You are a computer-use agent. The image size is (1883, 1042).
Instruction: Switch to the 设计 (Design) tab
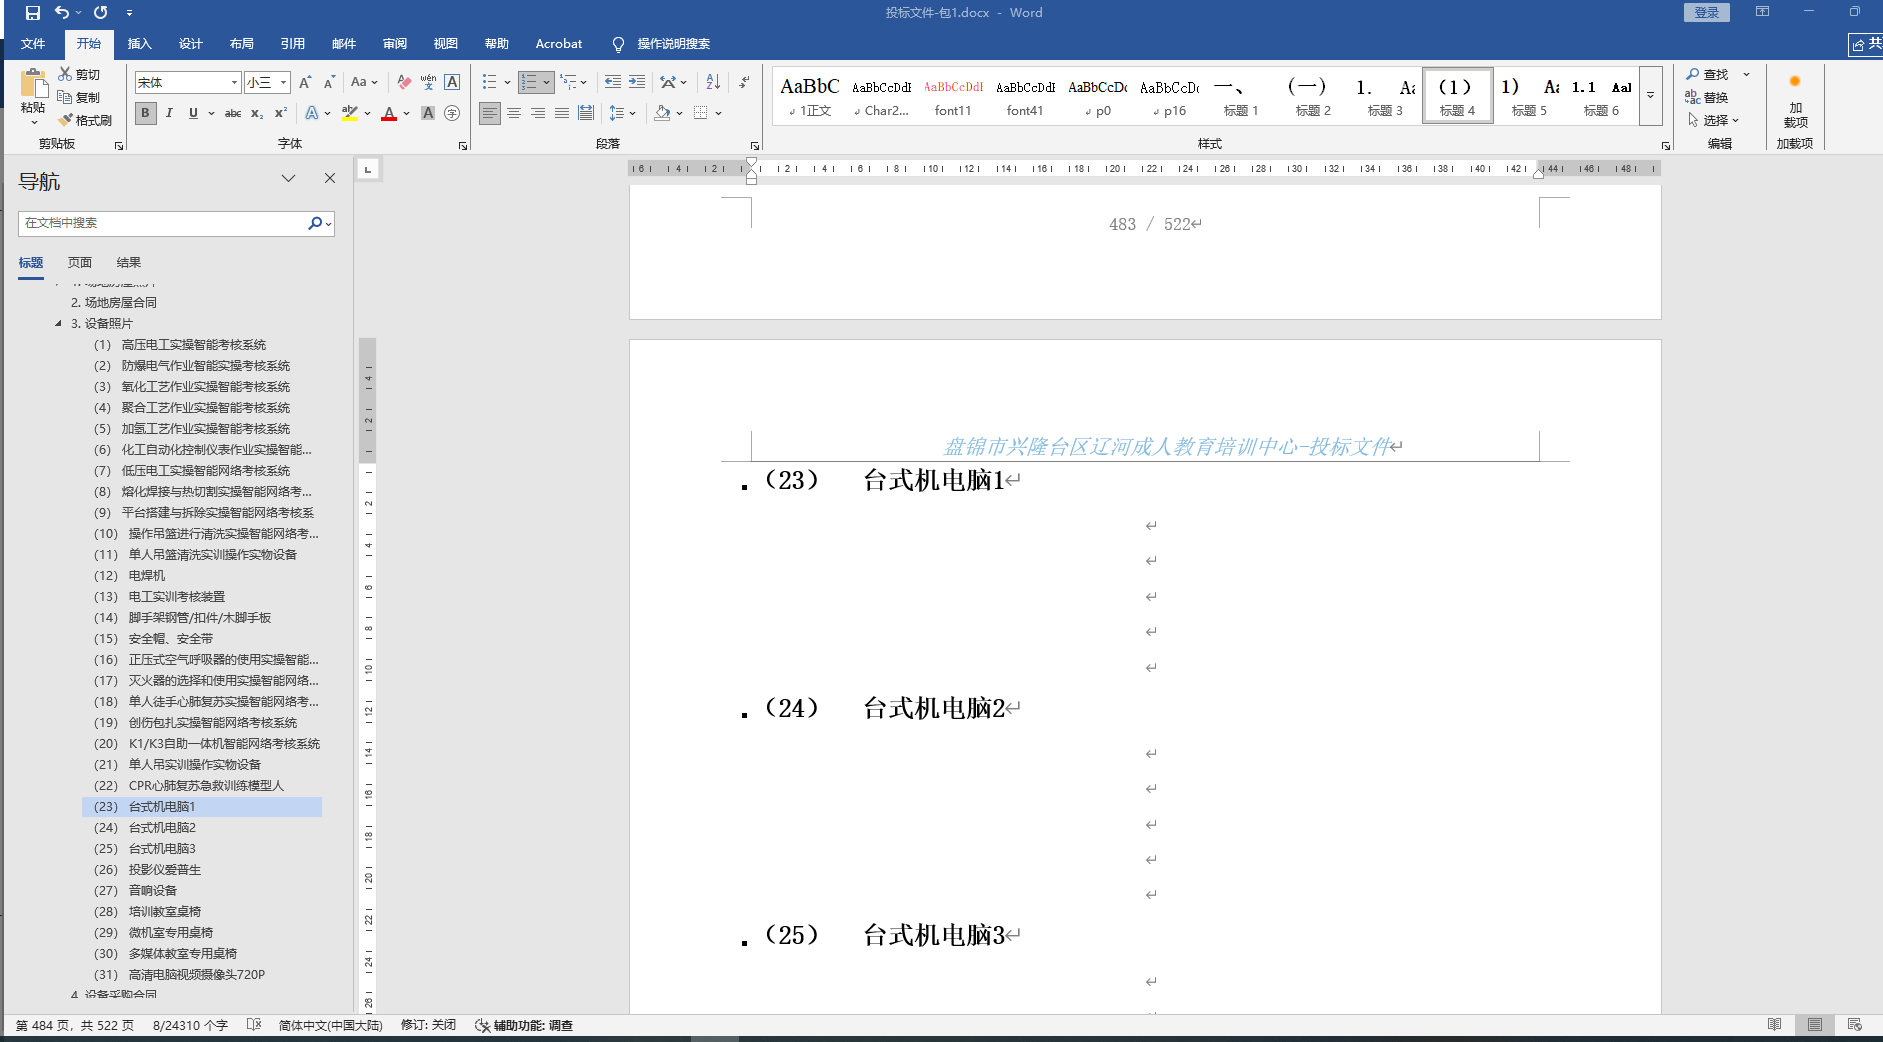click(x=191, y=44)
